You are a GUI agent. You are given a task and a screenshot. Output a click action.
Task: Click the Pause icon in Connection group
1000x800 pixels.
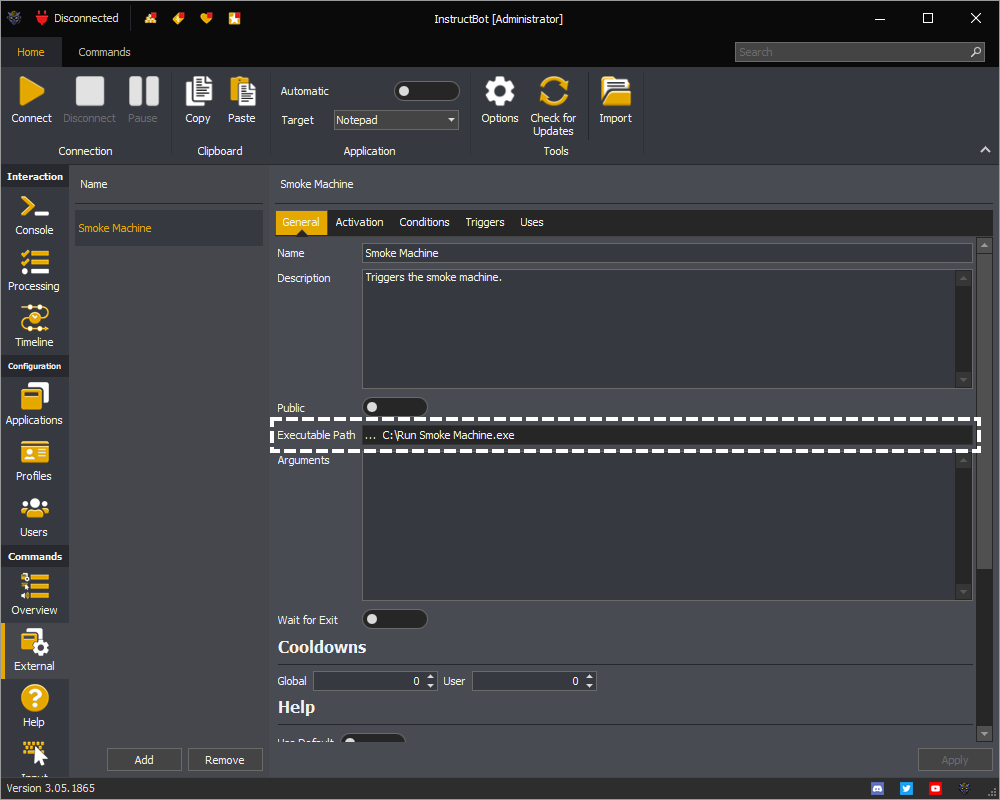[x=143, y=91]
